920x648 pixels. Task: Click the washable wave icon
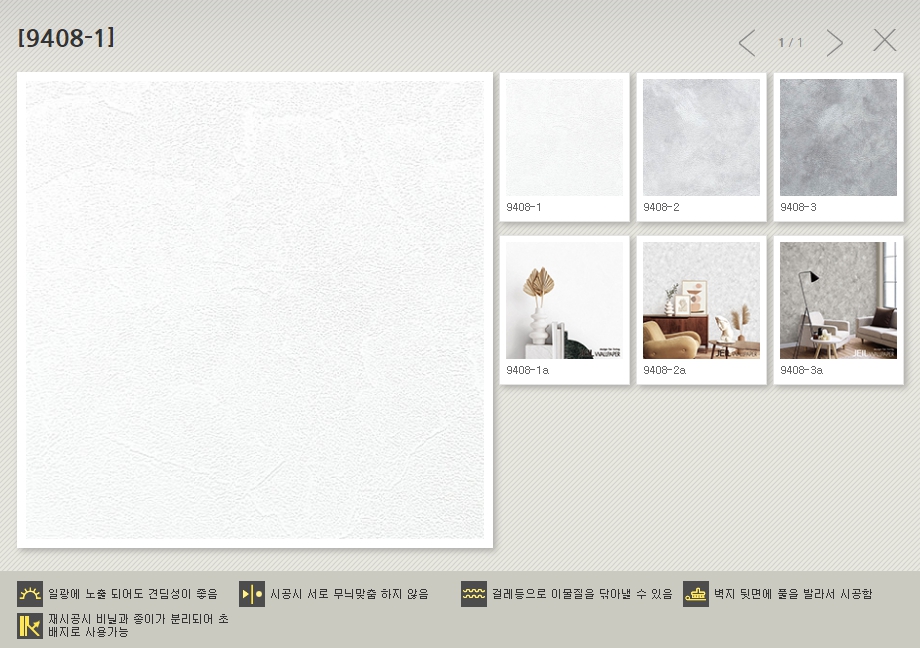474,594
